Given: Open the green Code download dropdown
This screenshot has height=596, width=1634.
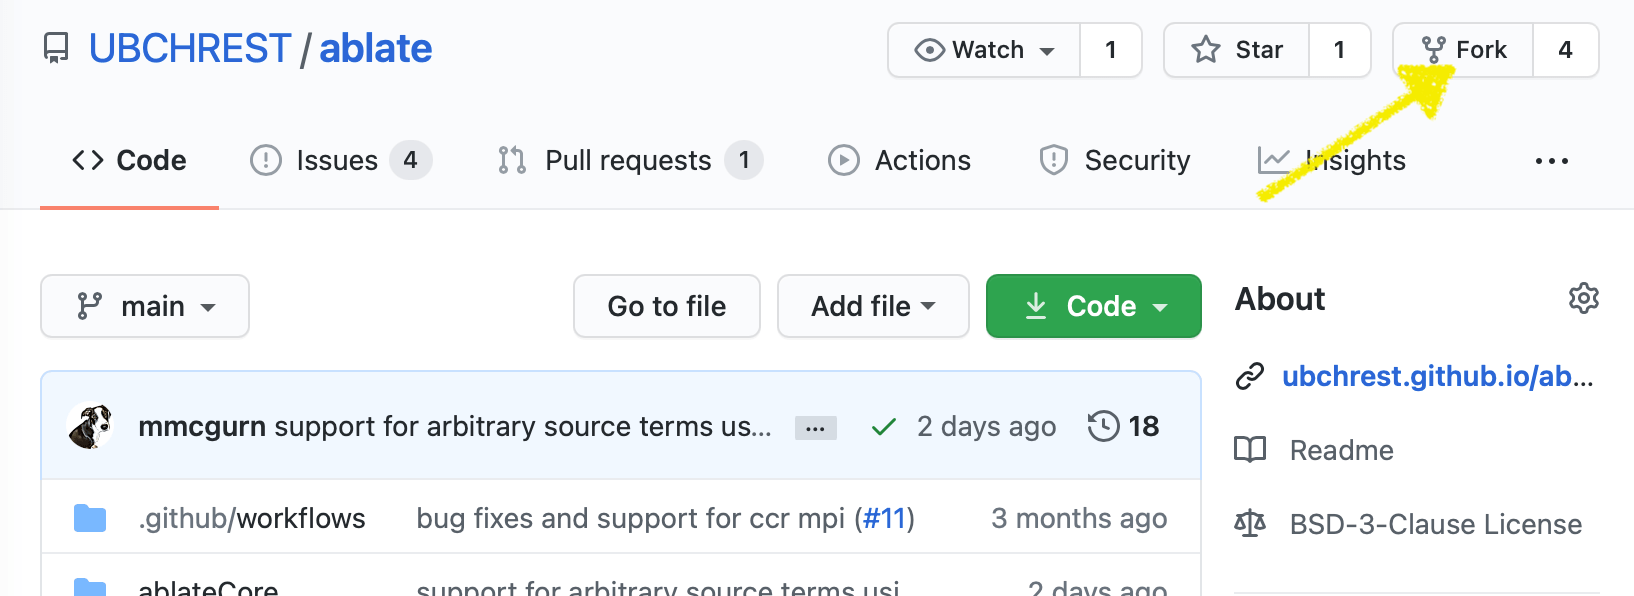Looking at the screenshot, I should [1094, 306].
